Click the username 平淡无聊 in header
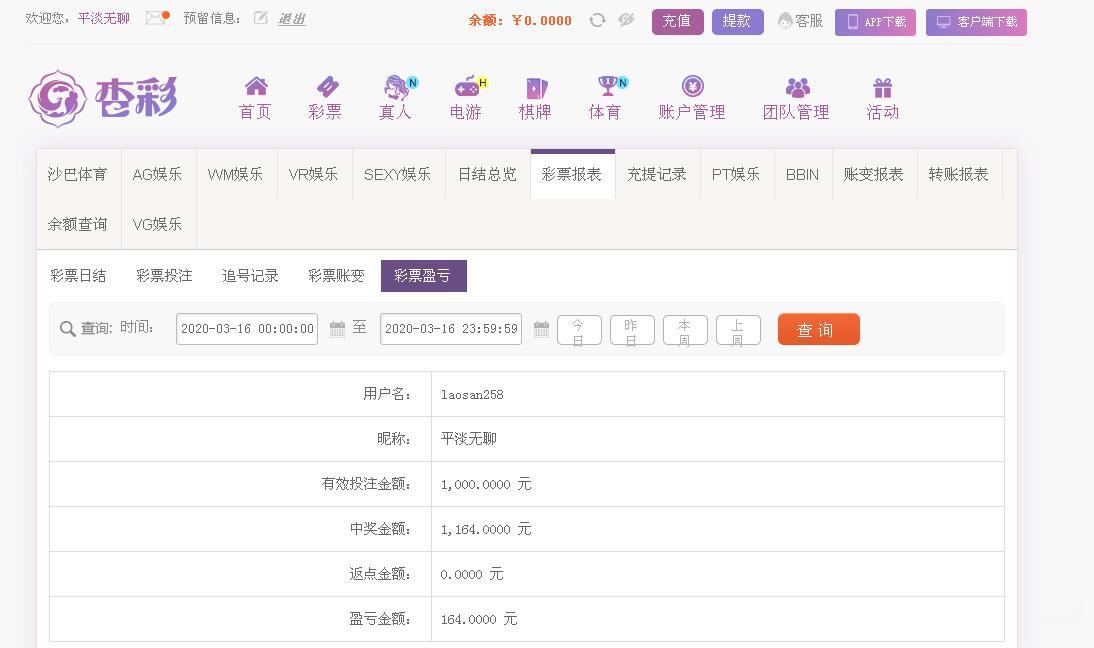This screenshot has width=1094, height=648. coord(103,18)
